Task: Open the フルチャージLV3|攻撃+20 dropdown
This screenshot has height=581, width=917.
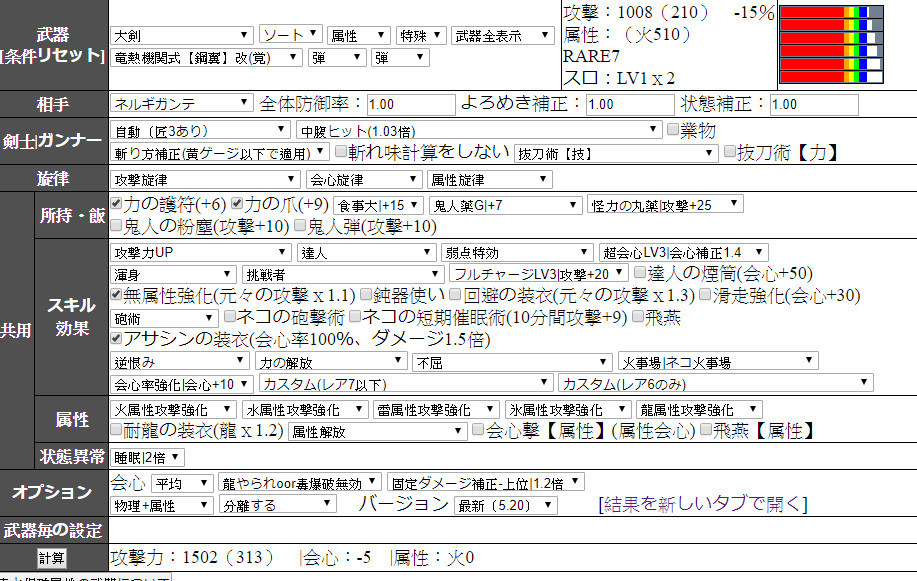Action: [x=539, y=273]
